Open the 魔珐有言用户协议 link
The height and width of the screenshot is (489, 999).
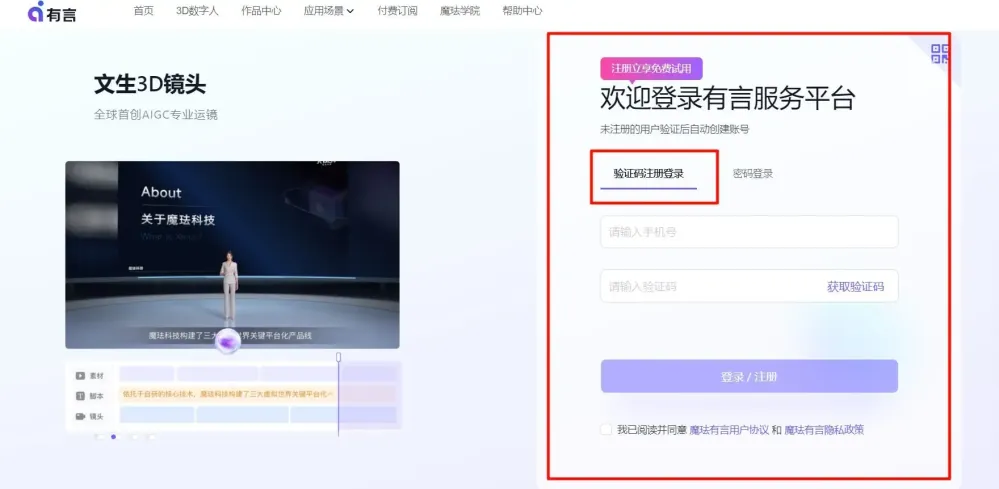(729, 430)
